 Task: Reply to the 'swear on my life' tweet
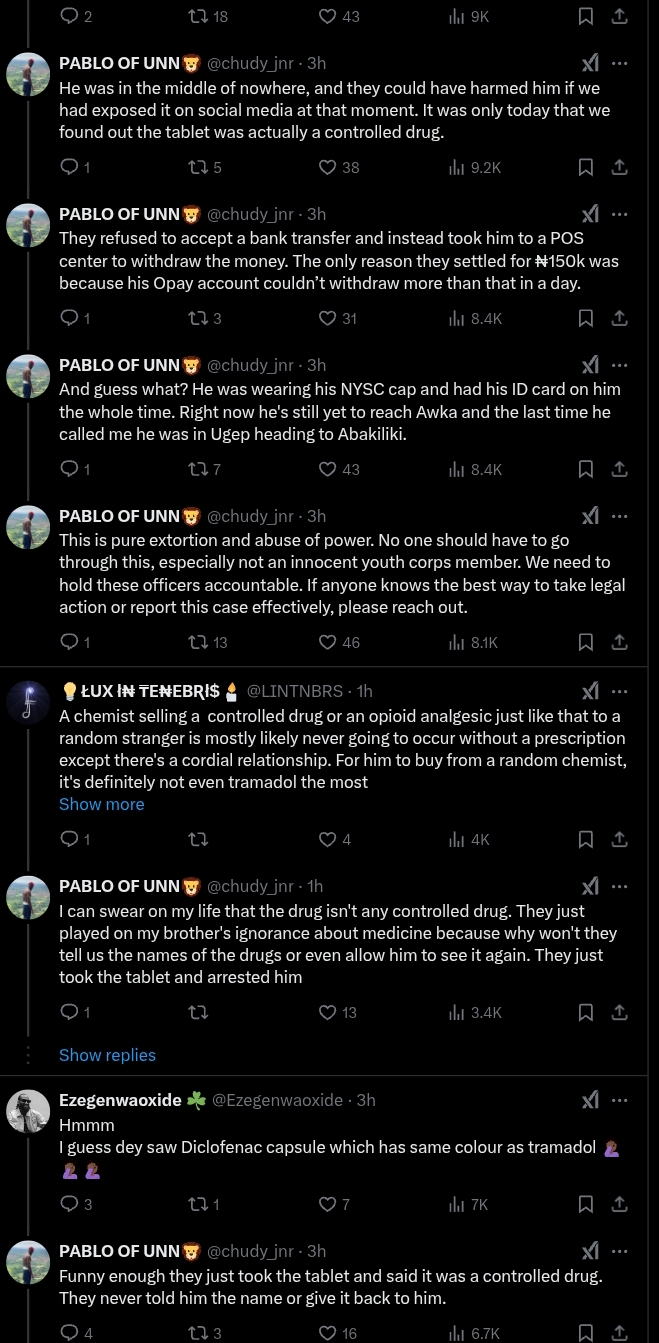[x=70, y=1012]
